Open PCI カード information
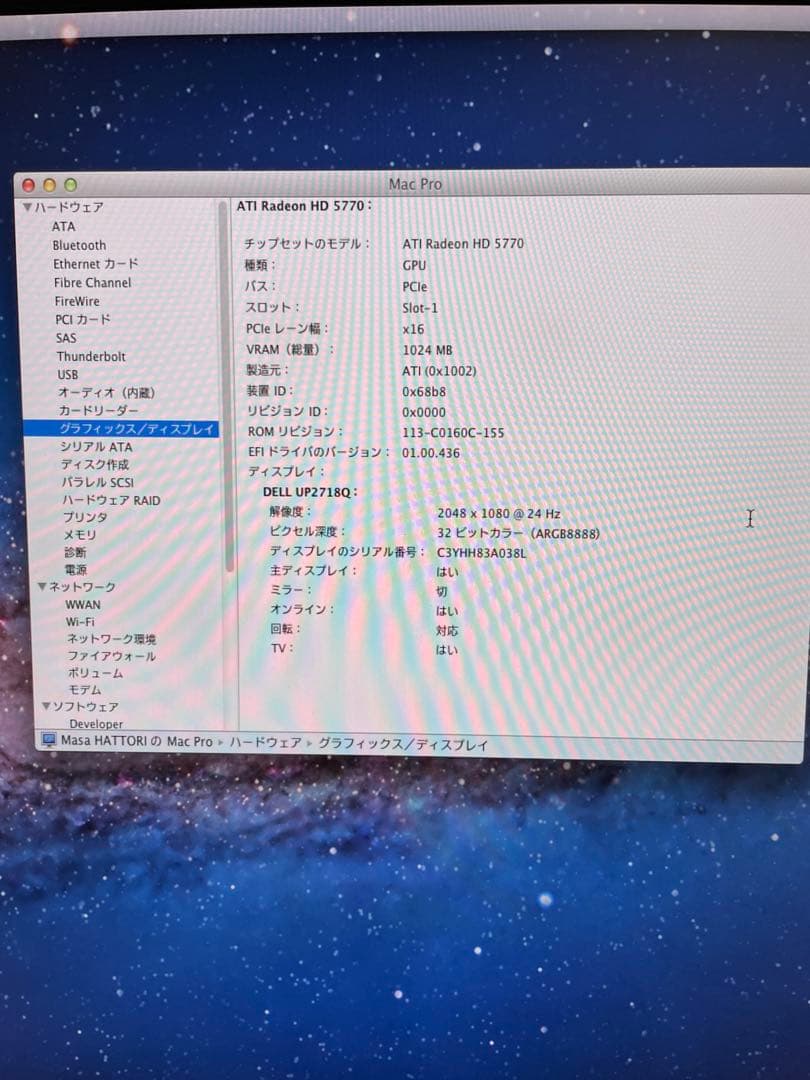This screenshot has height=1080, width=810. click(x=84, y=319)
